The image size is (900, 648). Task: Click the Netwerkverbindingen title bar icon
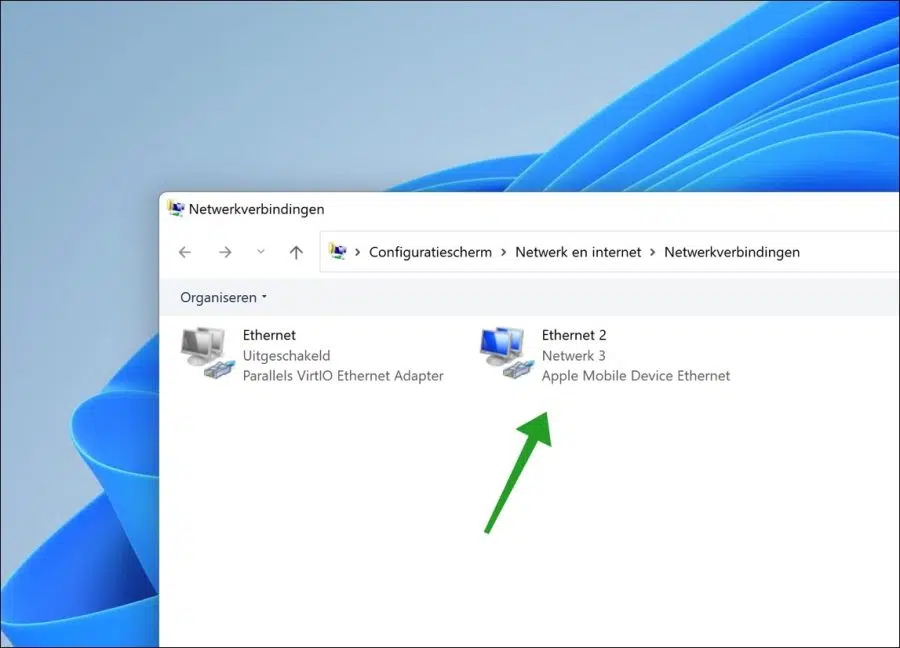pos(176,208)
